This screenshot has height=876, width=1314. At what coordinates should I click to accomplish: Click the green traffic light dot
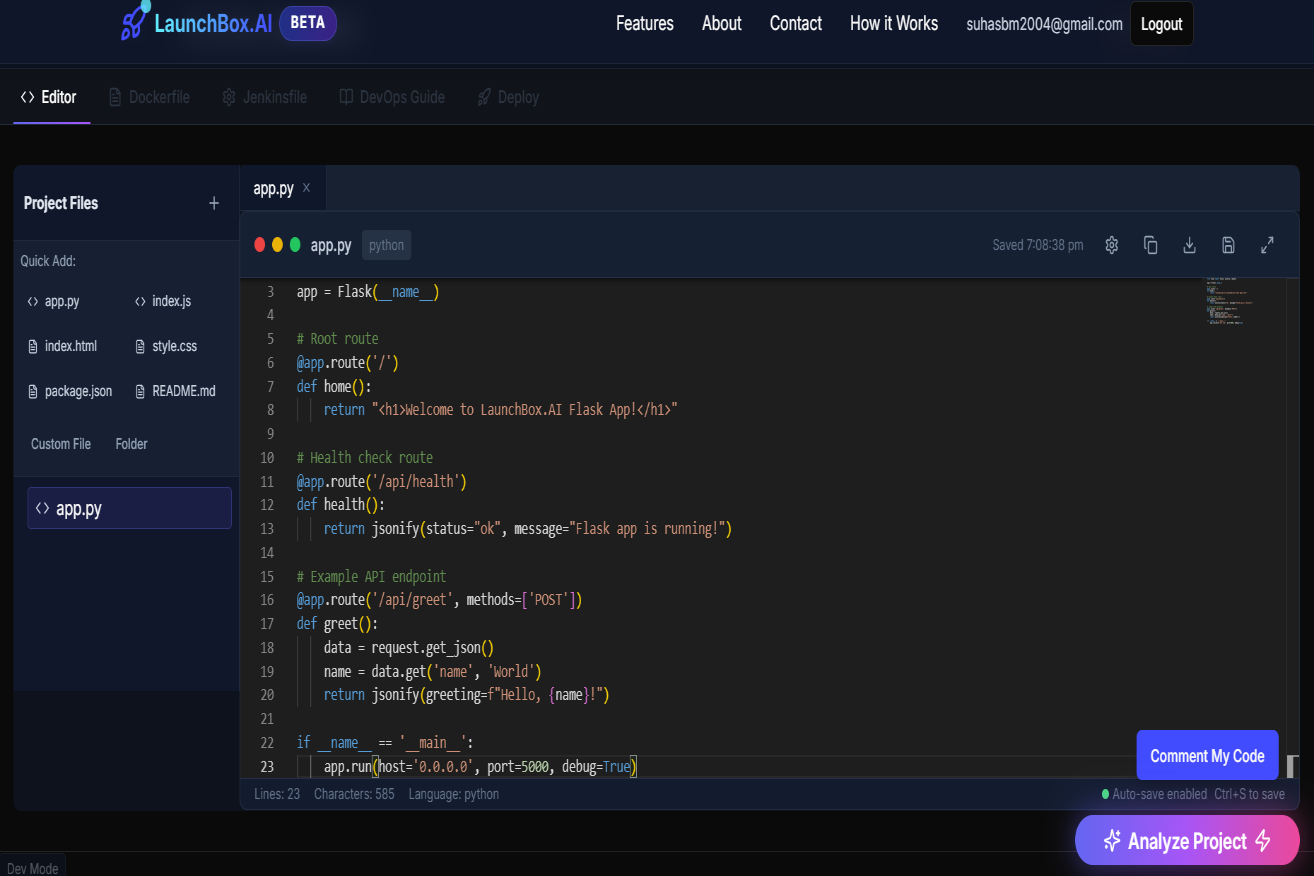pyautogui.click(x=294, y=243)
